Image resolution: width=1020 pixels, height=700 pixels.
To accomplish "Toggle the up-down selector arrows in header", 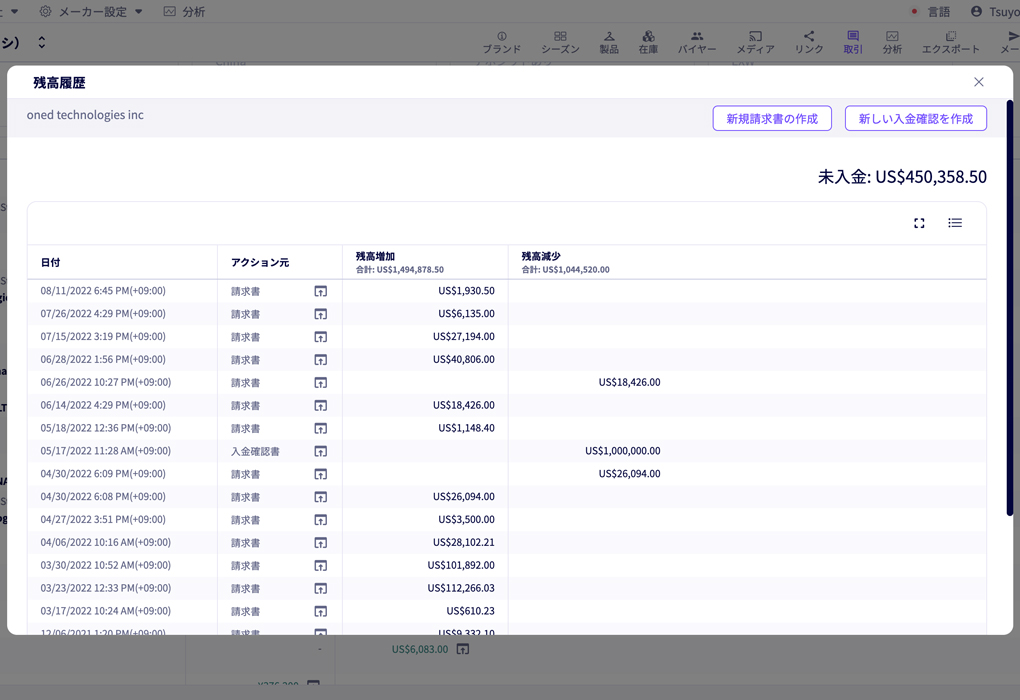I will coord(42,42).
